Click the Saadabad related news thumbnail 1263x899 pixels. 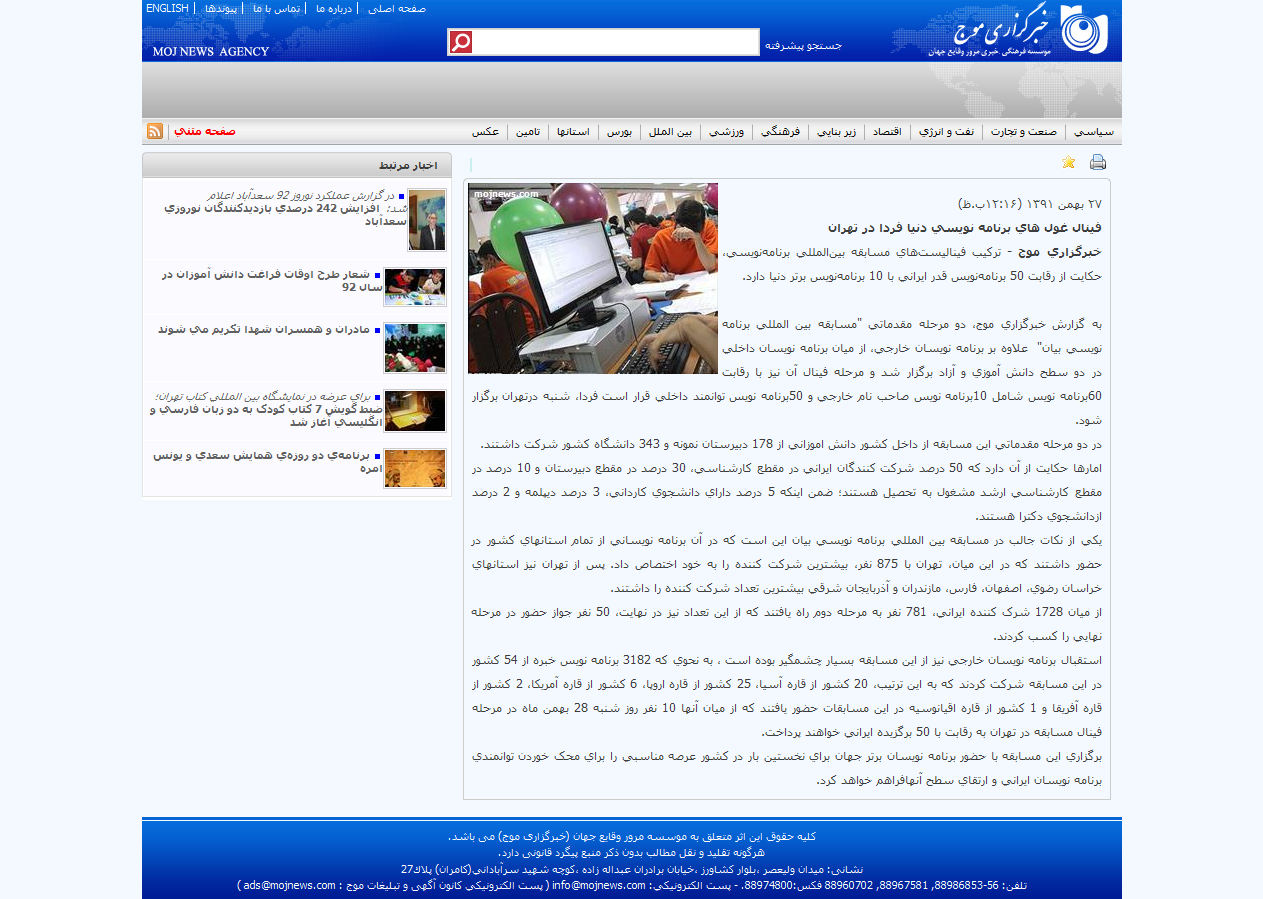pos(427,220)
